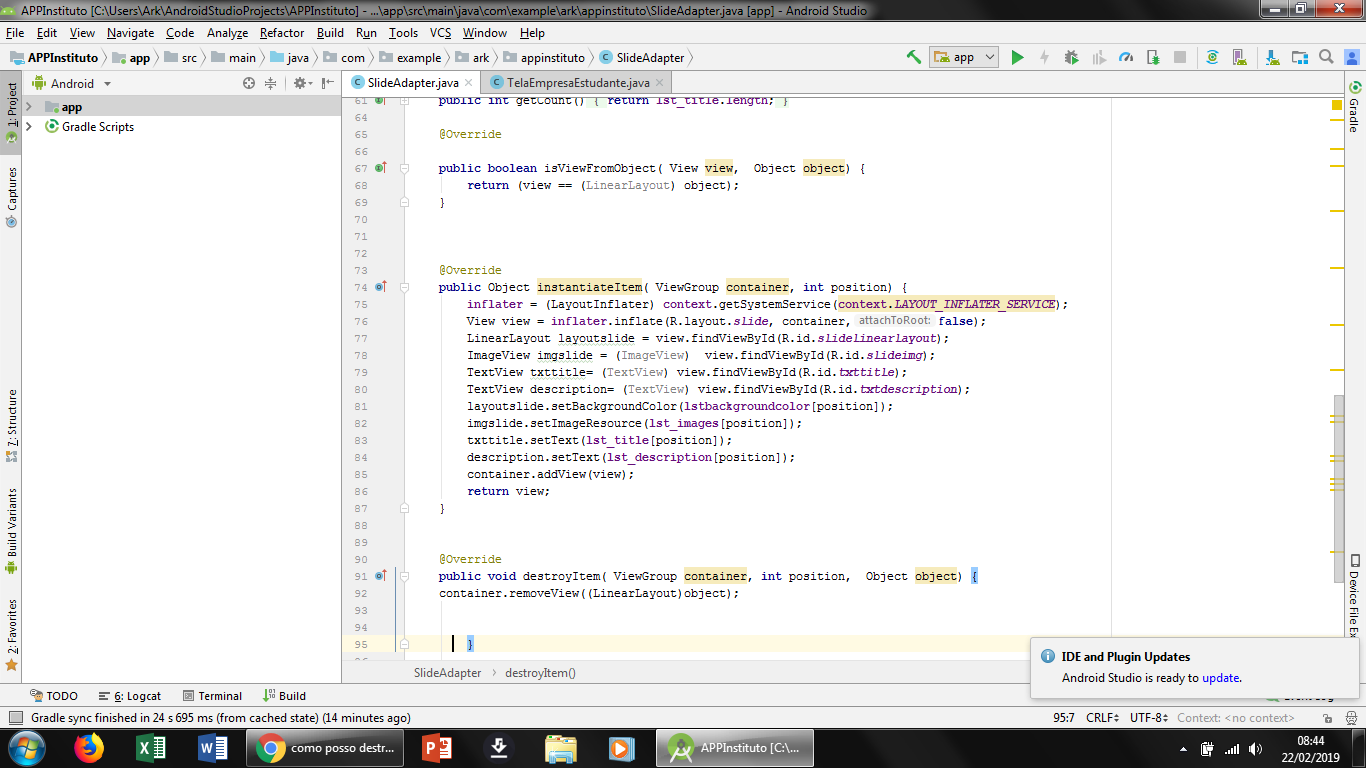Open the Build tool window button
Image resolution: width=1366 pixels, height=768 pixels.
pos(285,696)
